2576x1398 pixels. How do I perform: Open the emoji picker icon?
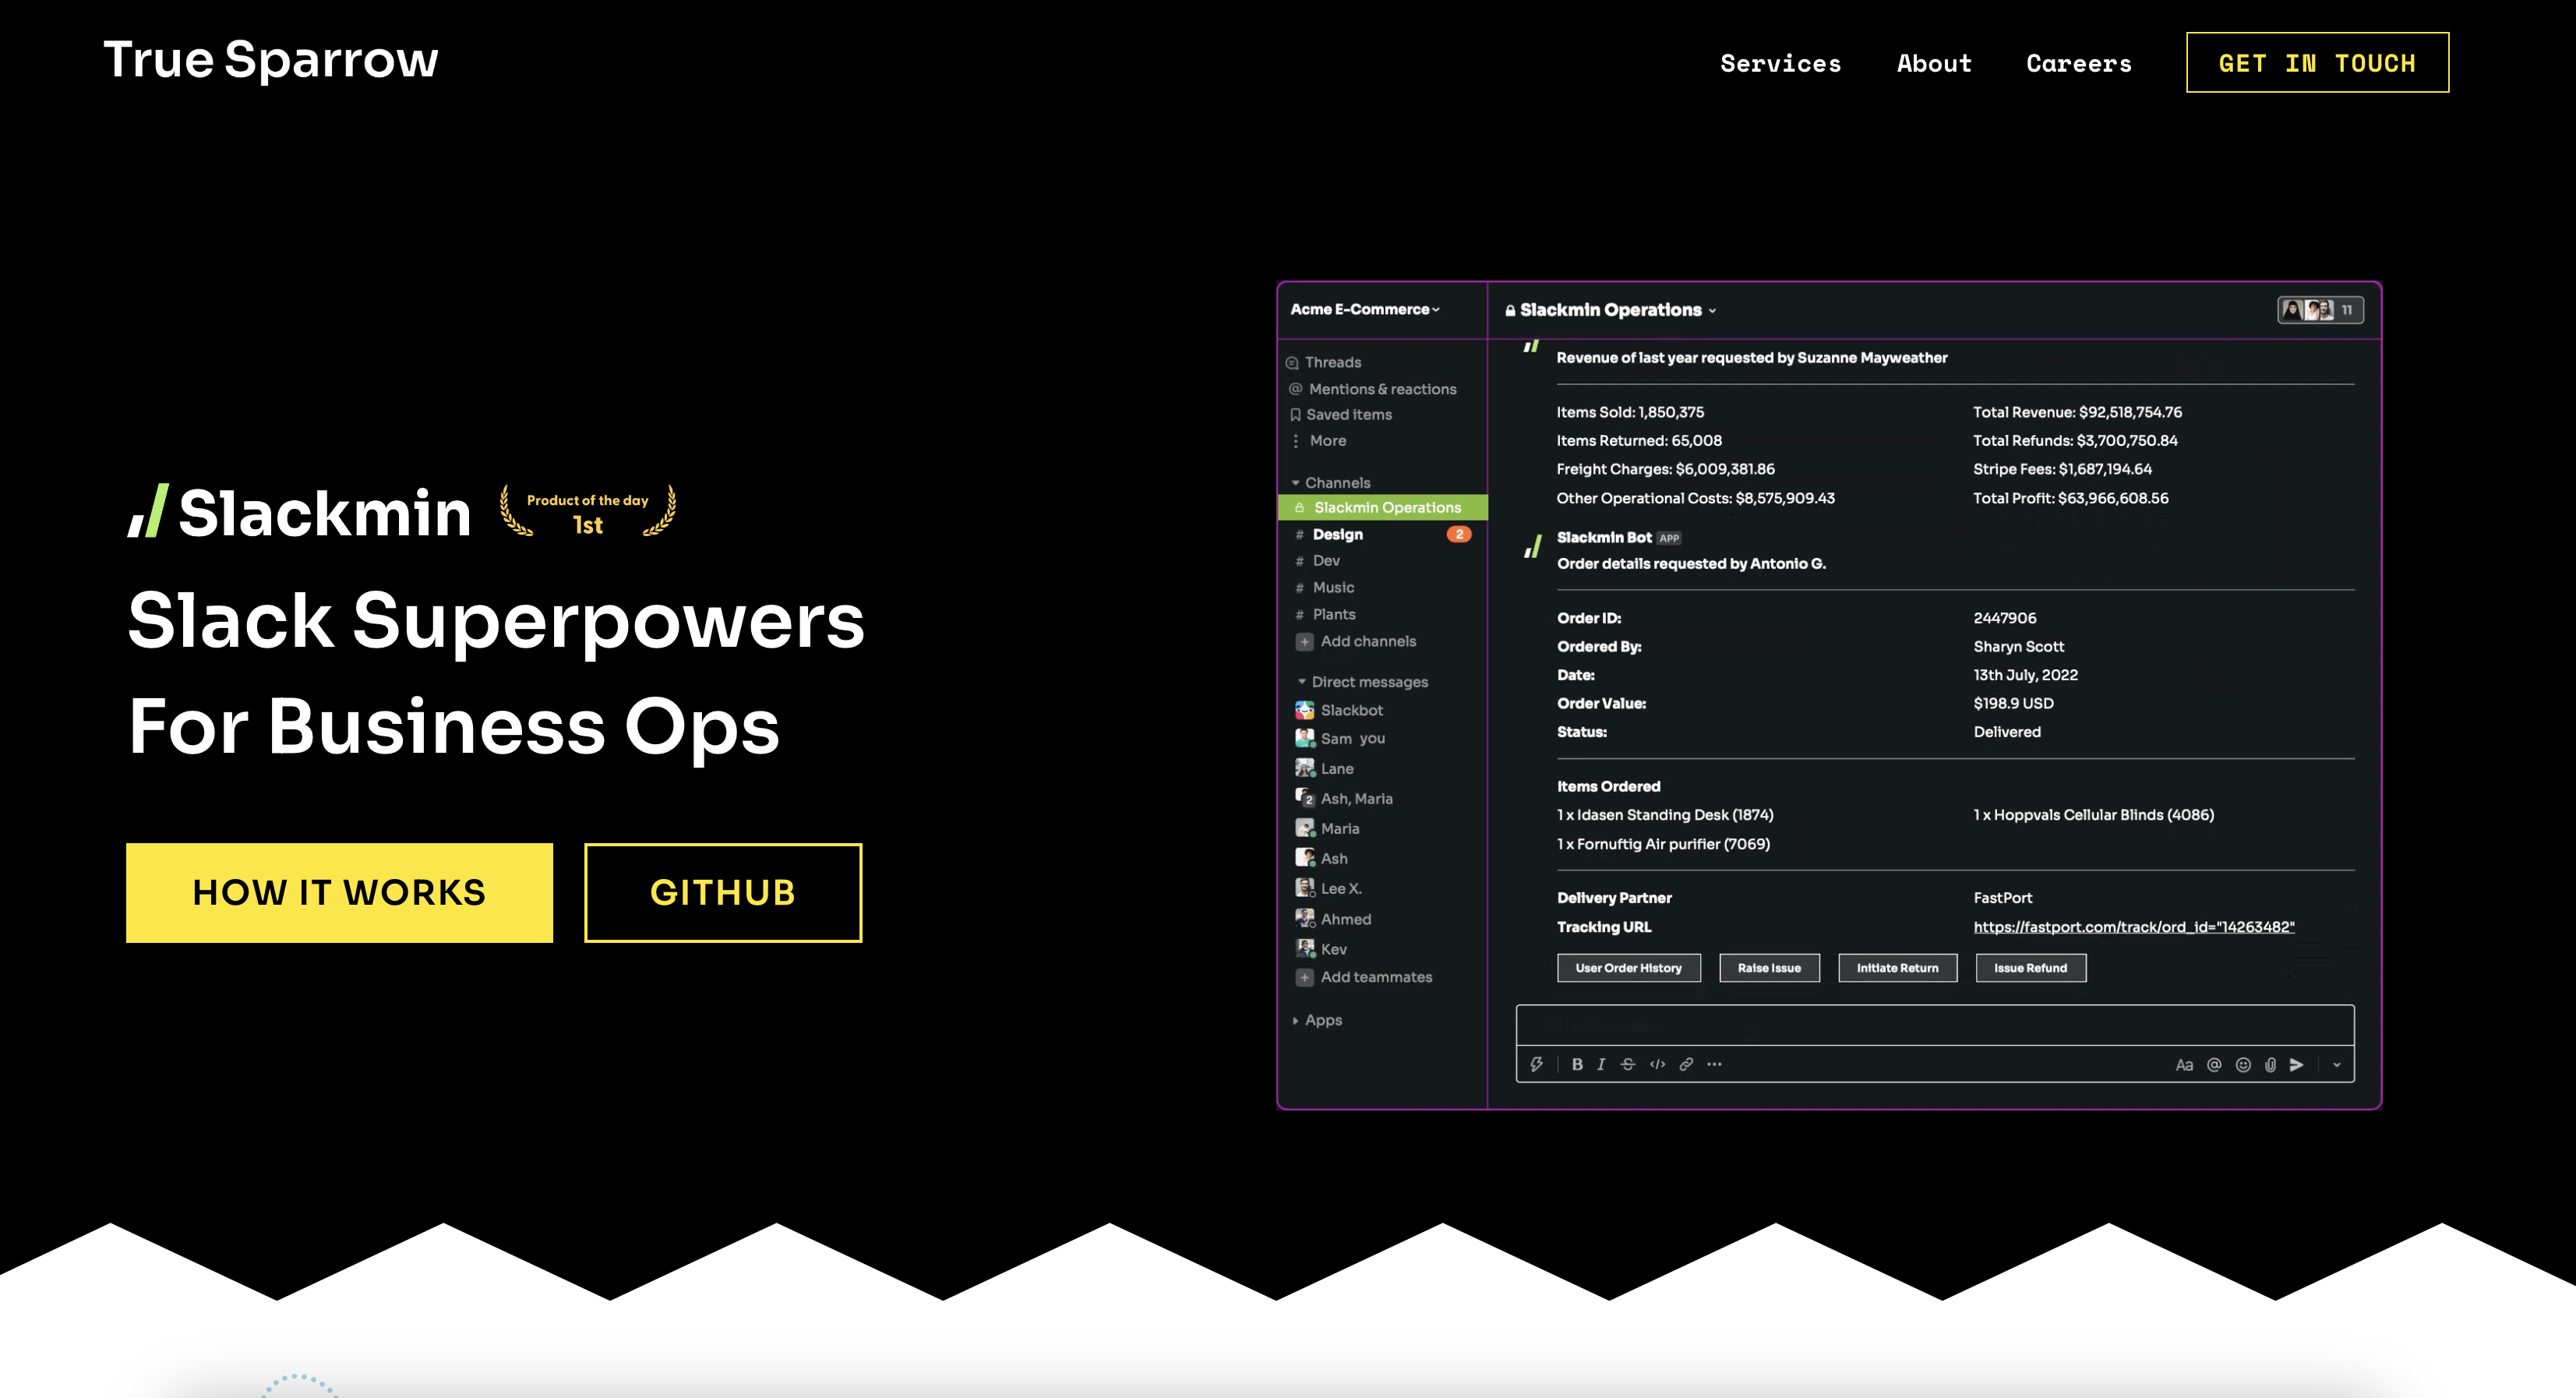(2243, 1065)
